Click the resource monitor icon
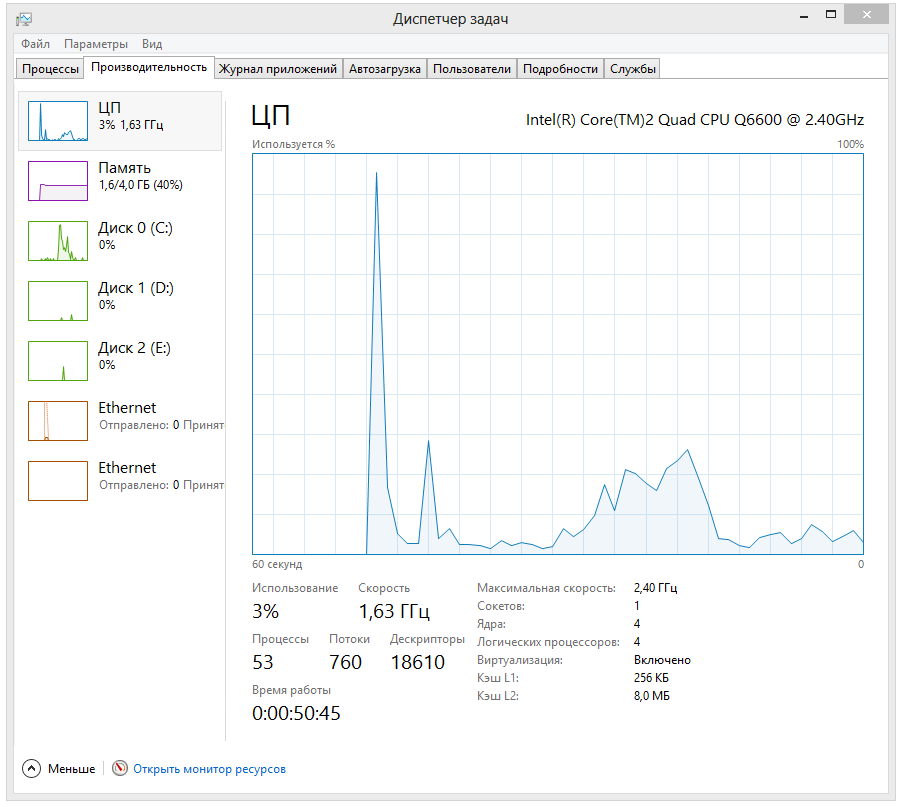This screenshot has height=807, width=901. [x=120, y=768]
